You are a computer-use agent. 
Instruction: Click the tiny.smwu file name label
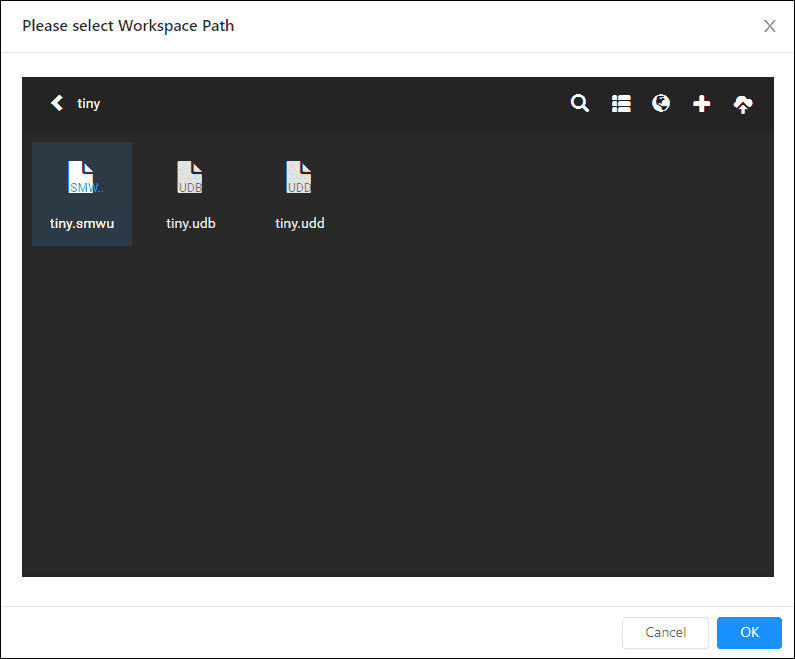pyautogui.click(x=82, y=223)
